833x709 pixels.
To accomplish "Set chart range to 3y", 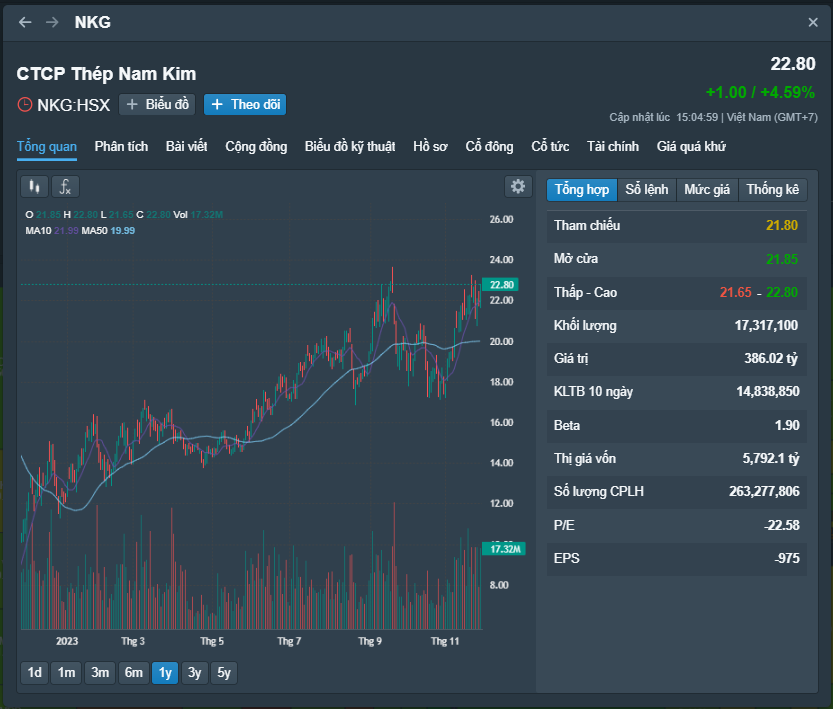I will coord(194,673).
